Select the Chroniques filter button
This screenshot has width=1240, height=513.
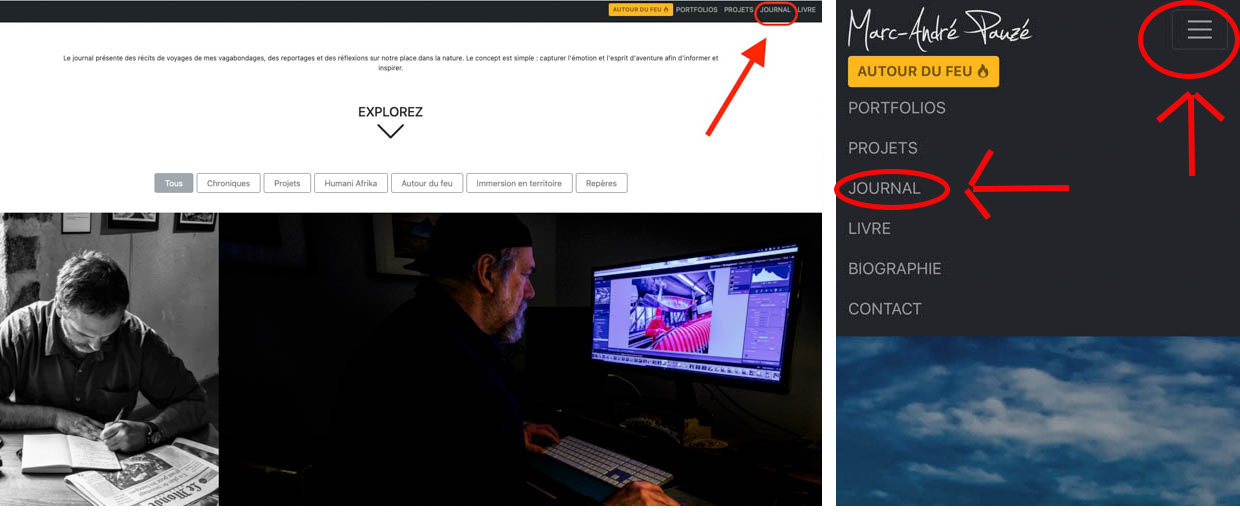pos(228,183)
